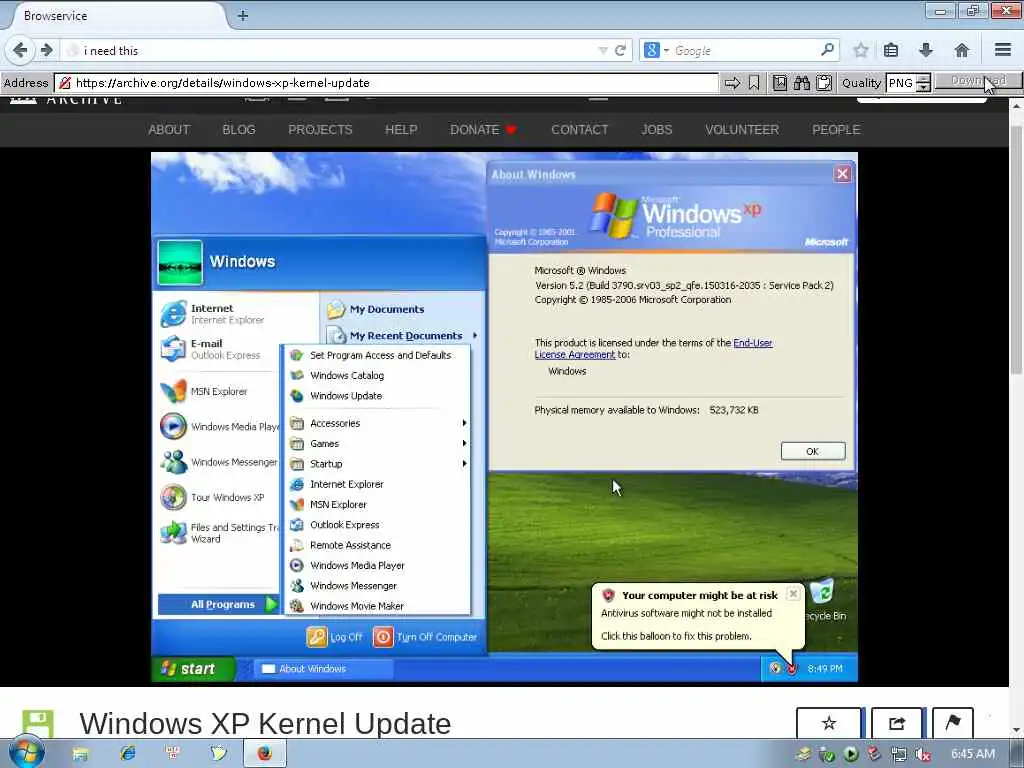Open ABOUT in Archive navigation
This screenshot has height=768, width=1024.
pyautogui.click(x=168, y=129)
